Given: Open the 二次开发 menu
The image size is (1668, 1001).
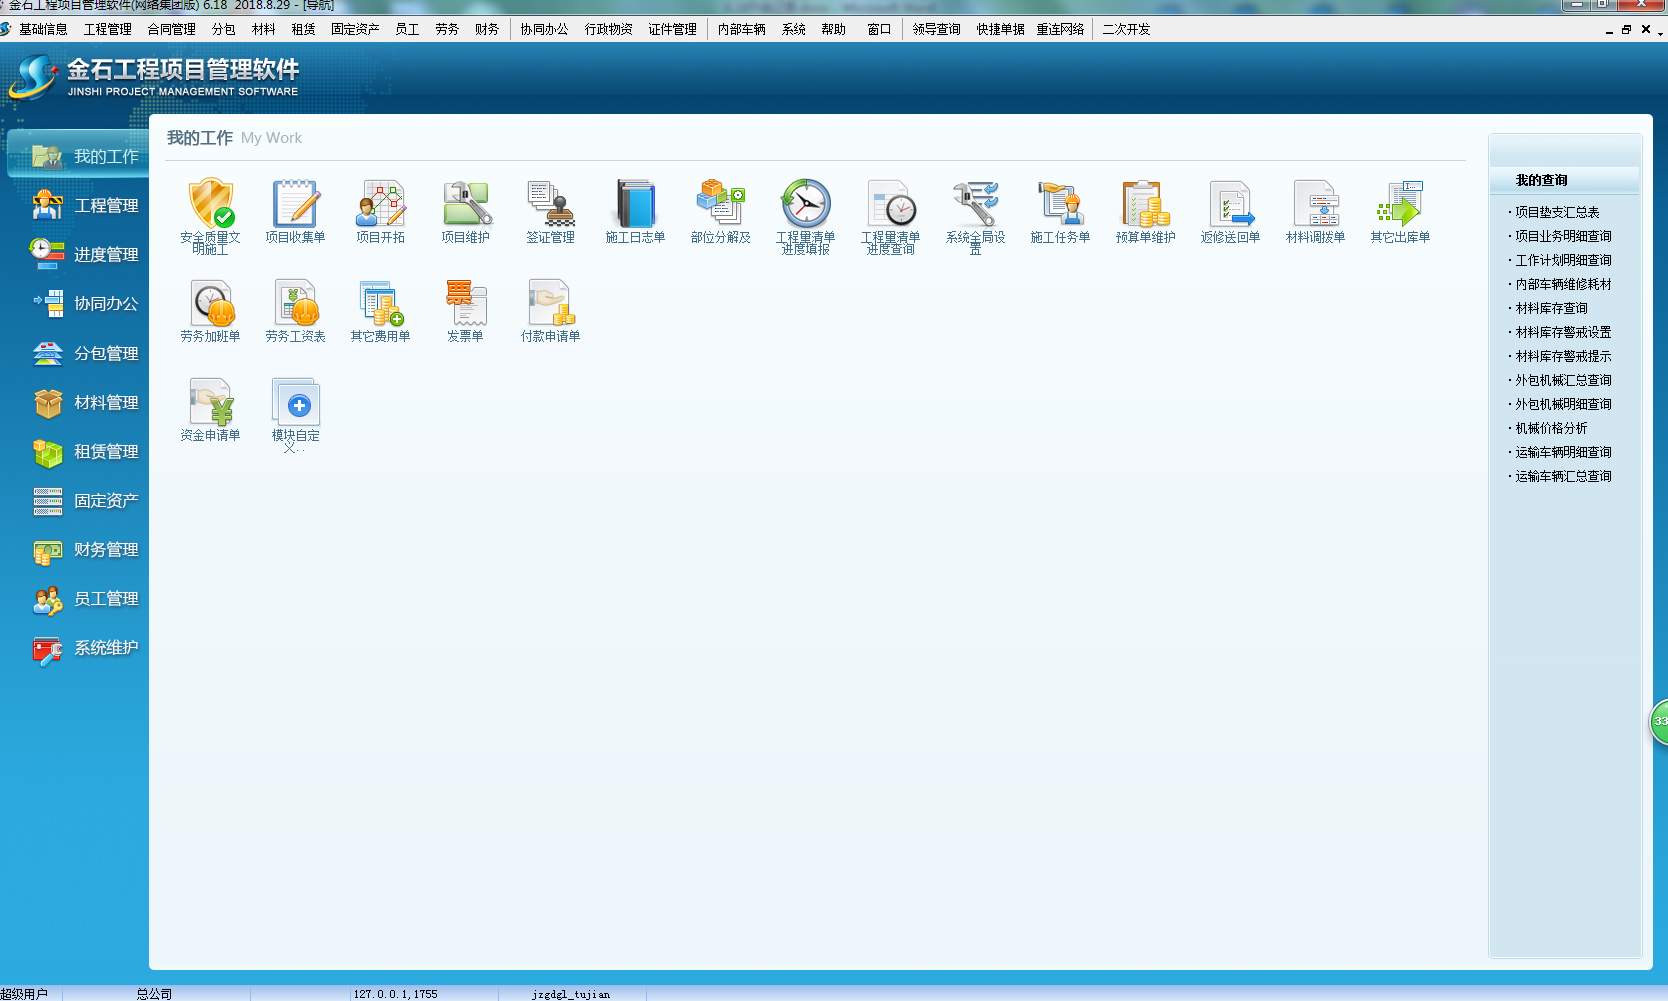Looking at the screenshot, I should [1126, 29].
